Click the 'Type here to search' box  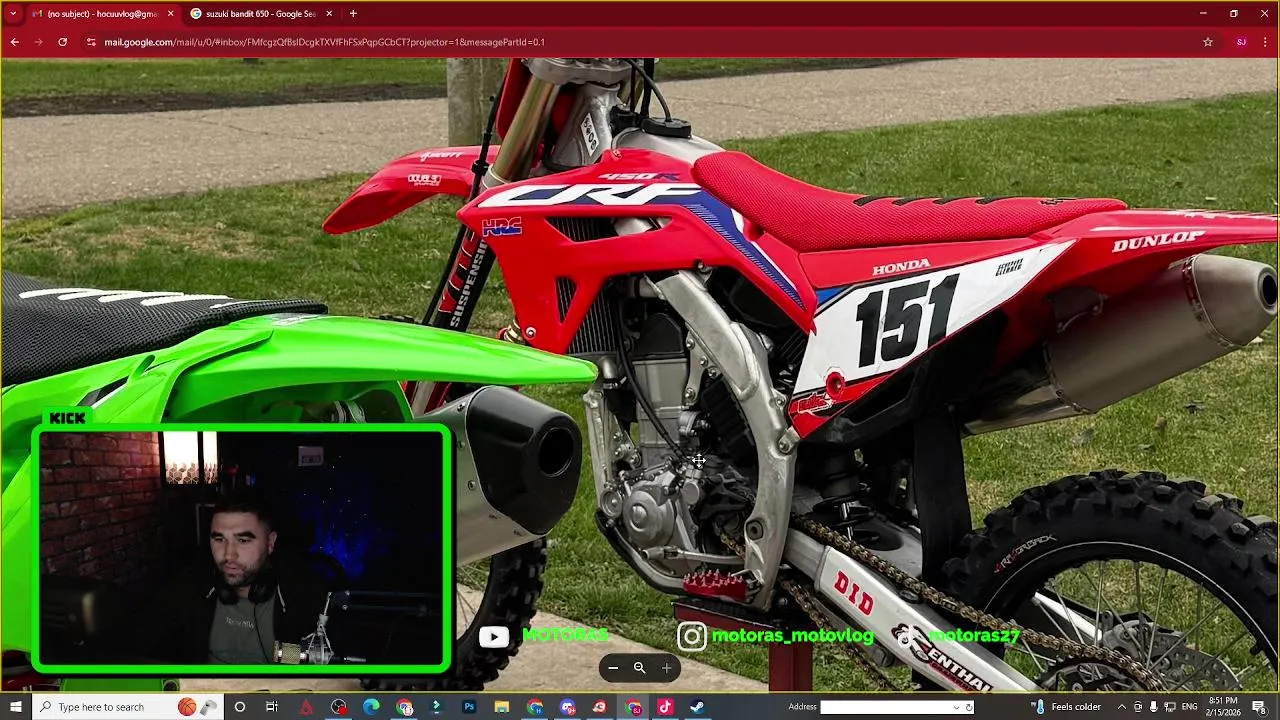129,707
